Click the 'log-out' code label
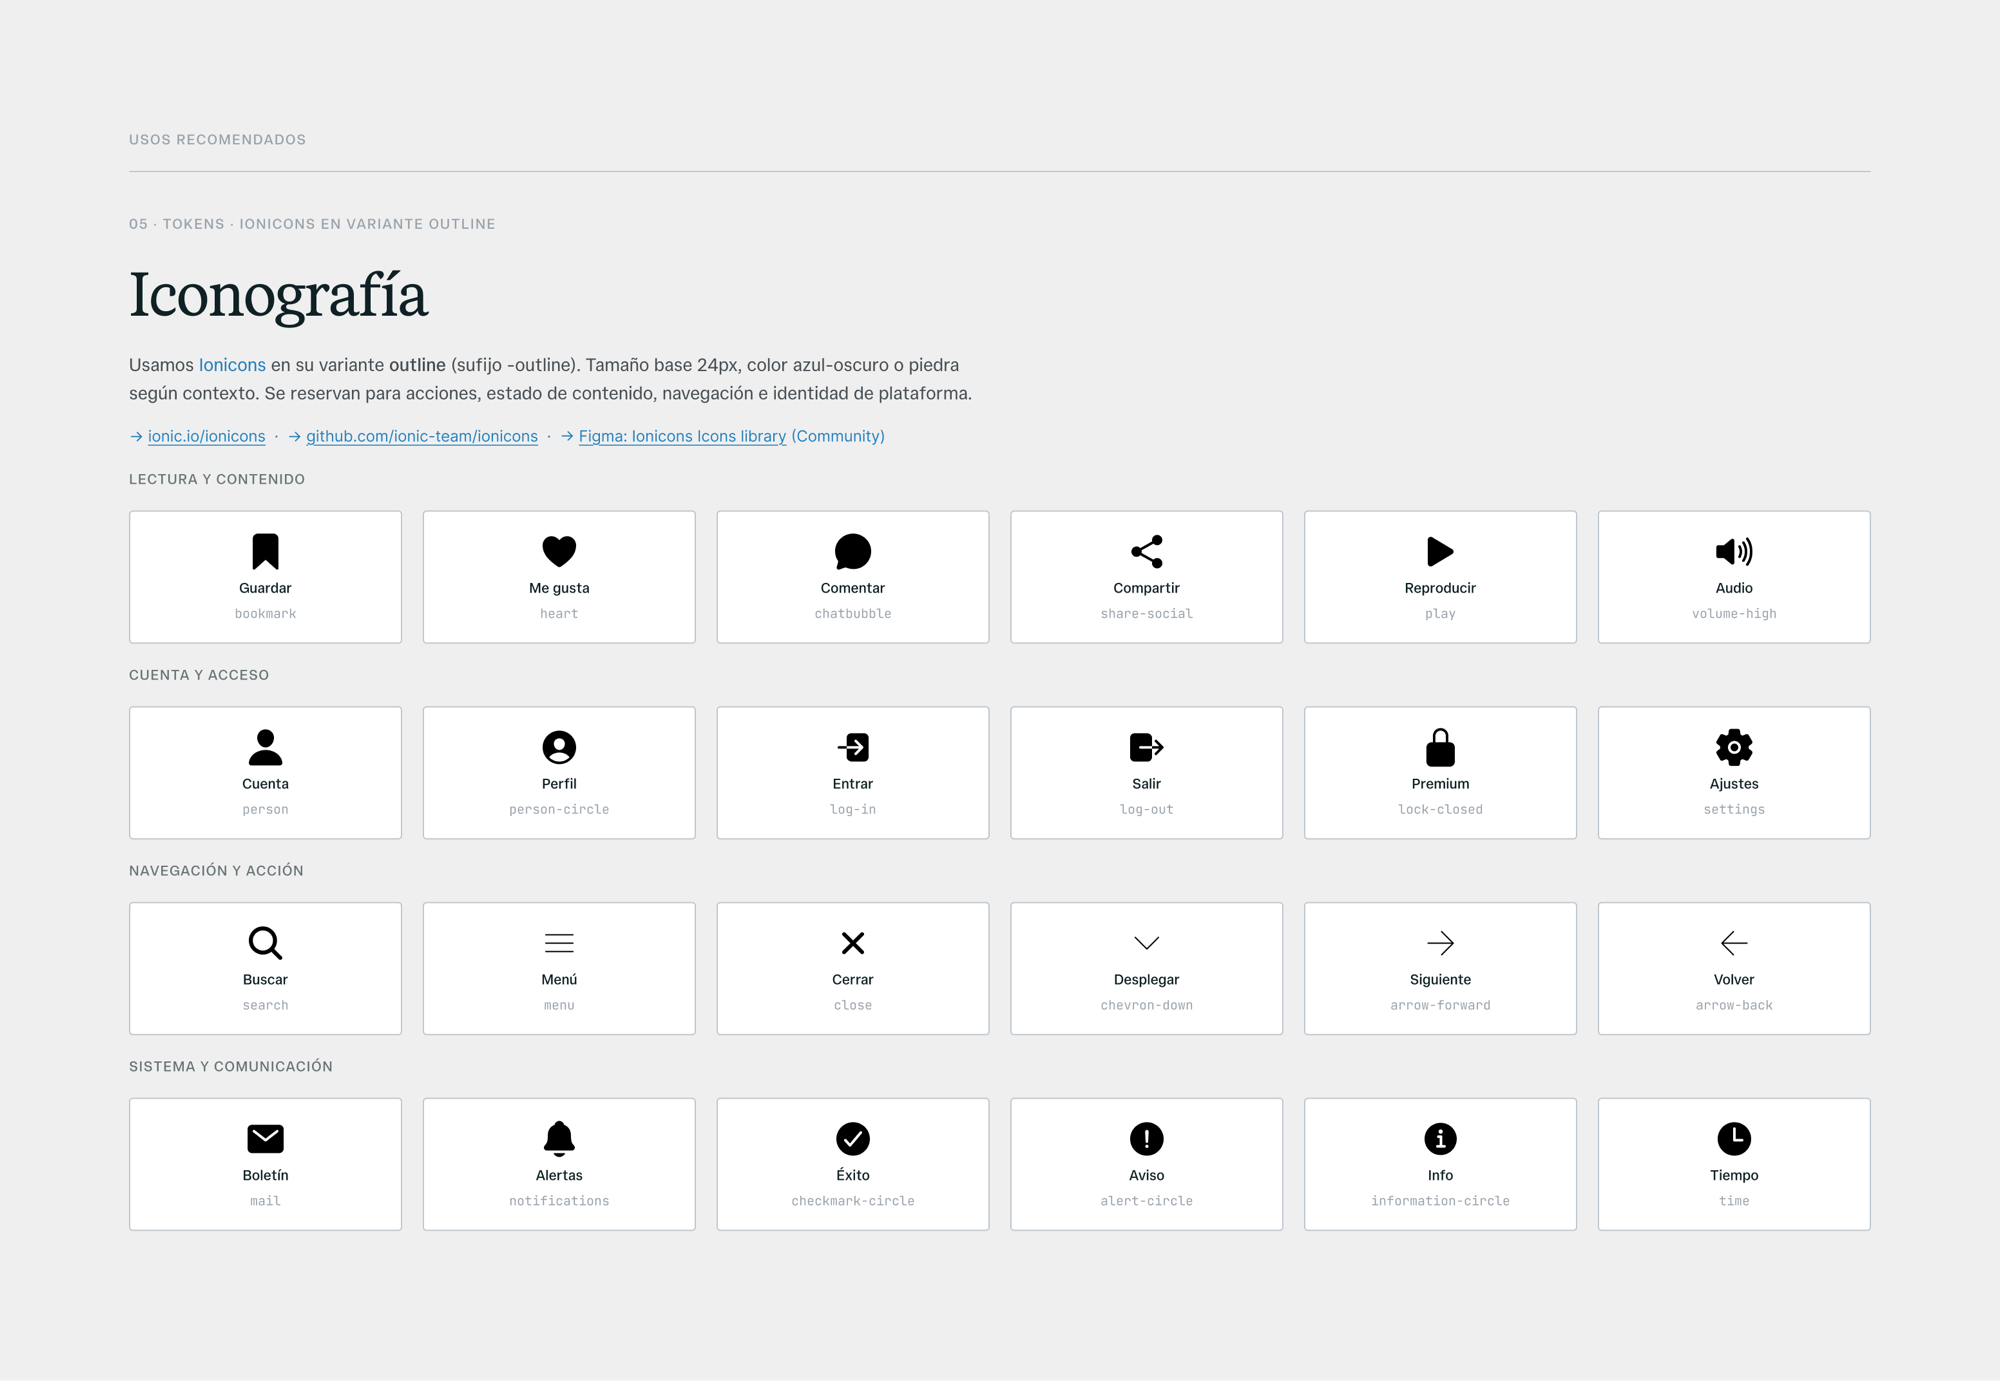The width and height of the screenshot is (2000, 1381). click(1146, 810)
